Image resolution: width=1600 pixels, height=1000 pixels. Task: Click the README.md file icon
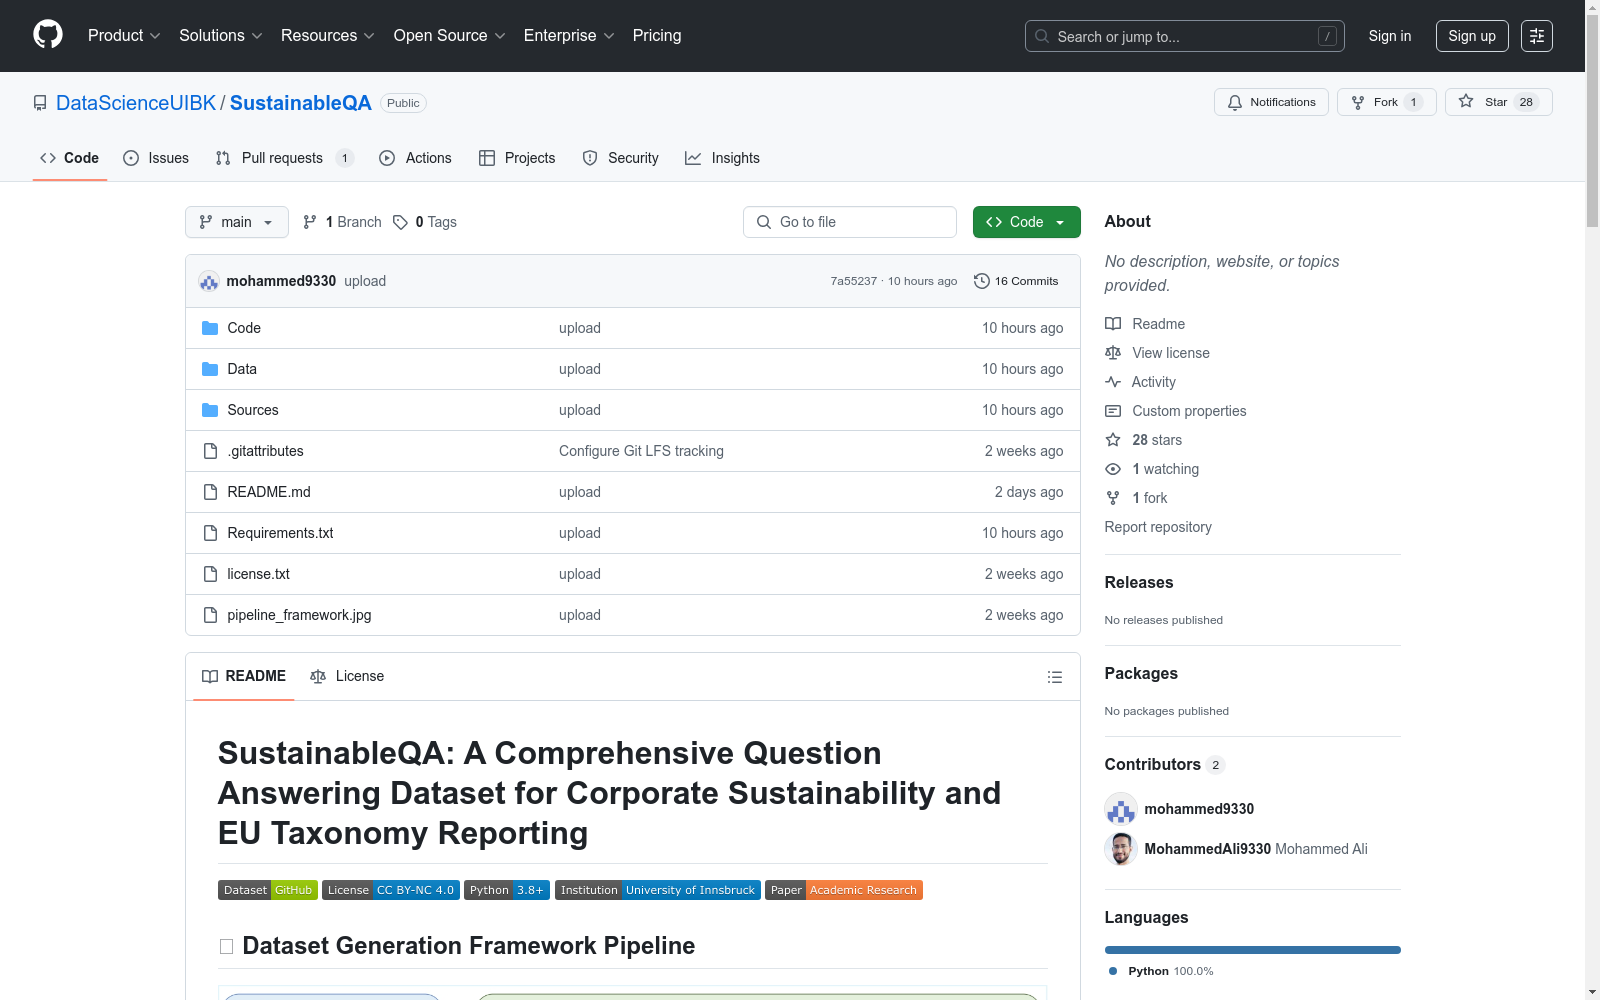tap(210, 492)
